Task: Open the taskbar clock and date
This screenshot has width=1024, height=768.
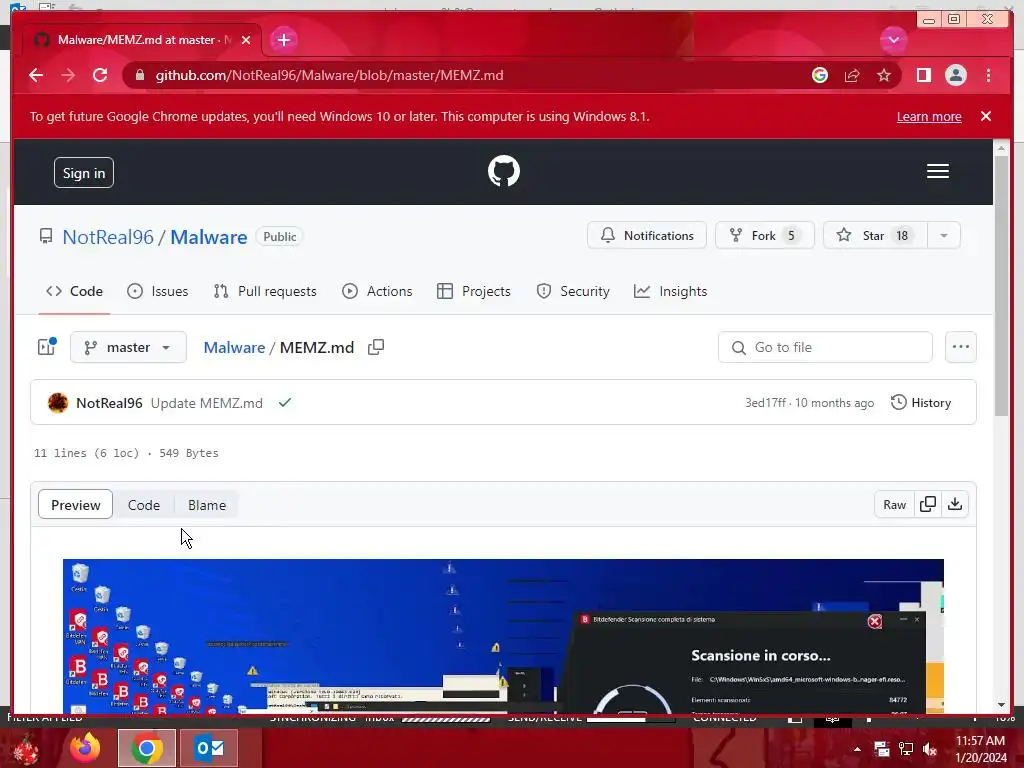Action: (x=981, y=749)
